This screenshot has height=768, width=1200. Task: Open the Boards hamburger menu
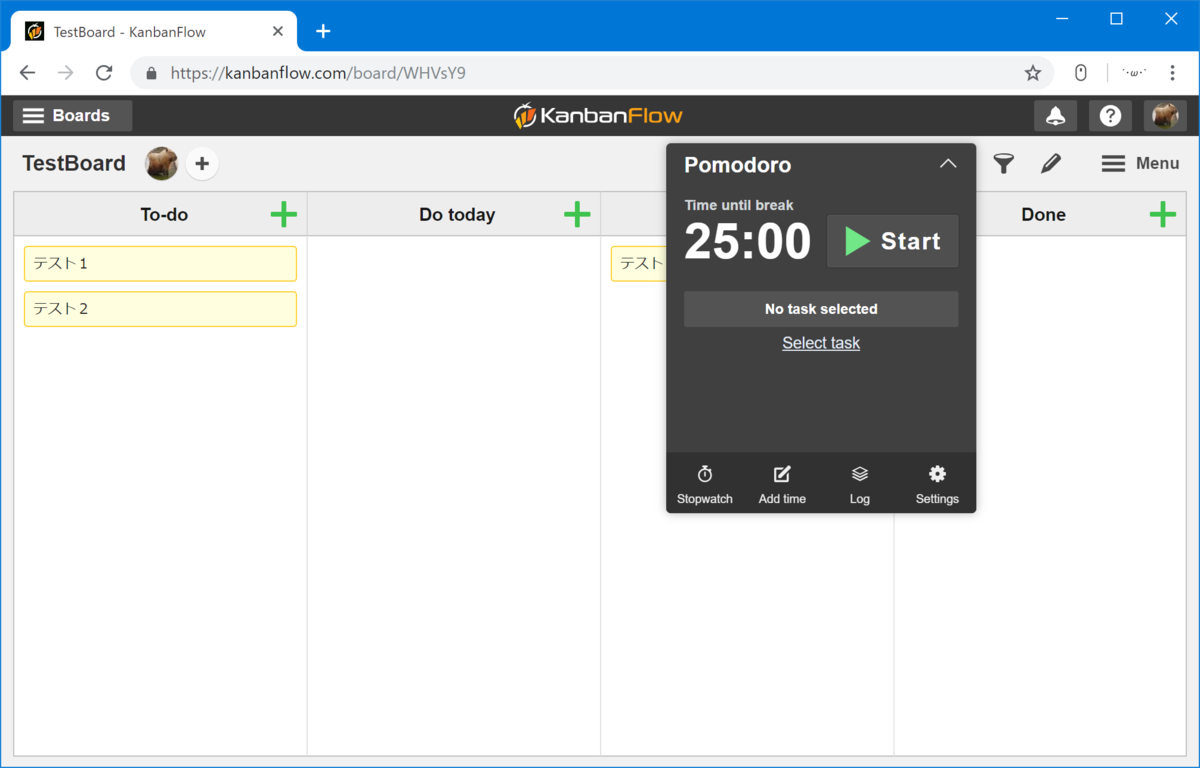[72, 116]
